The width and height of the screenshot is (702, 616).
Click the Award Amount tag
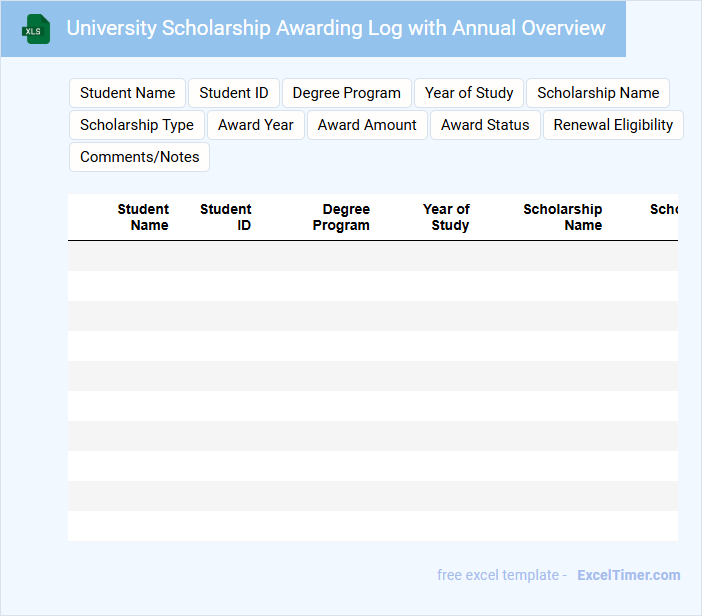(367, 125)
